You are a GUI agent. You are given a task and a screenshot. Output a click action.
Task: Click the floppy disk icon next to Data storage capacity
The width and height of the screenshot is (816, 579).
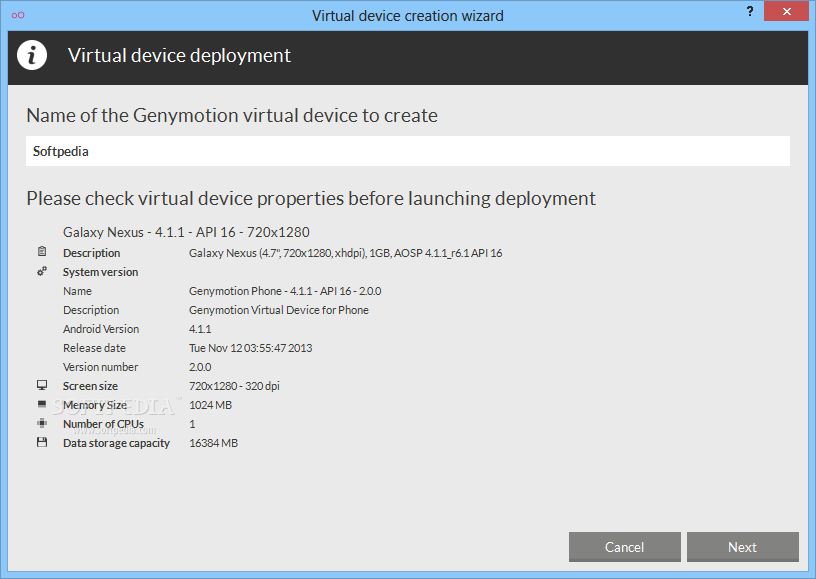click(42, 442)
